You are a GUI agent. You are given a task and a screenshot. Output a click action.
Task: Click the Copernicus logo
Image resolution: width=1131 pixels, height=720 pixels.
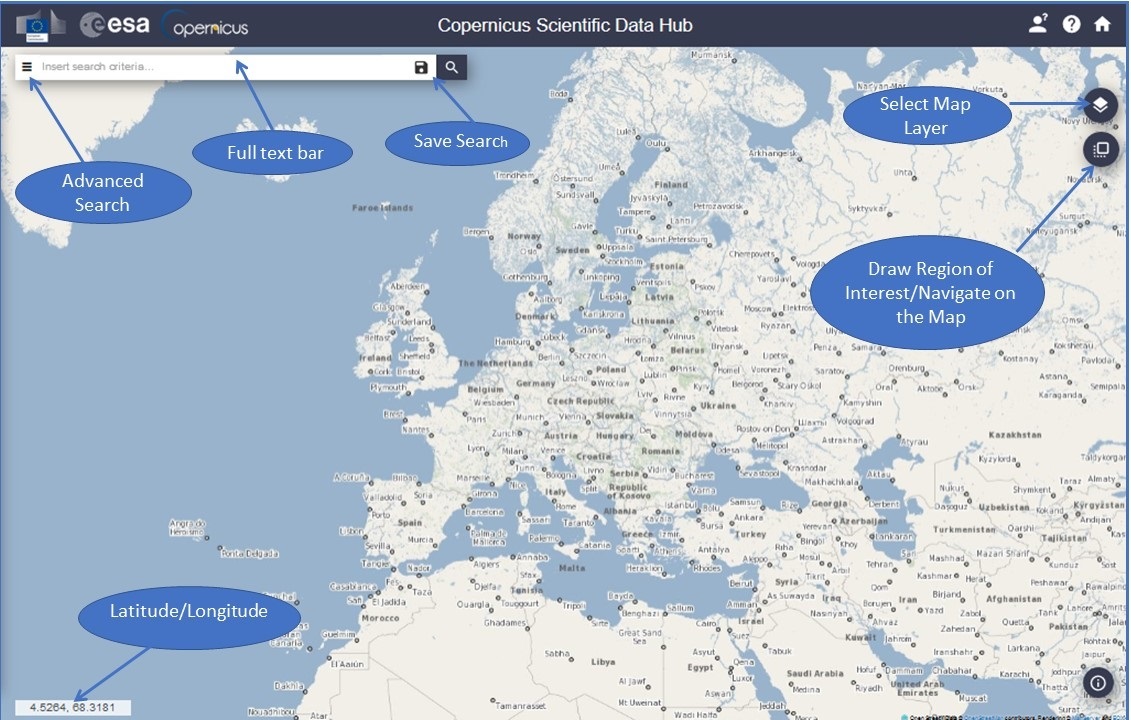point(205,25)
